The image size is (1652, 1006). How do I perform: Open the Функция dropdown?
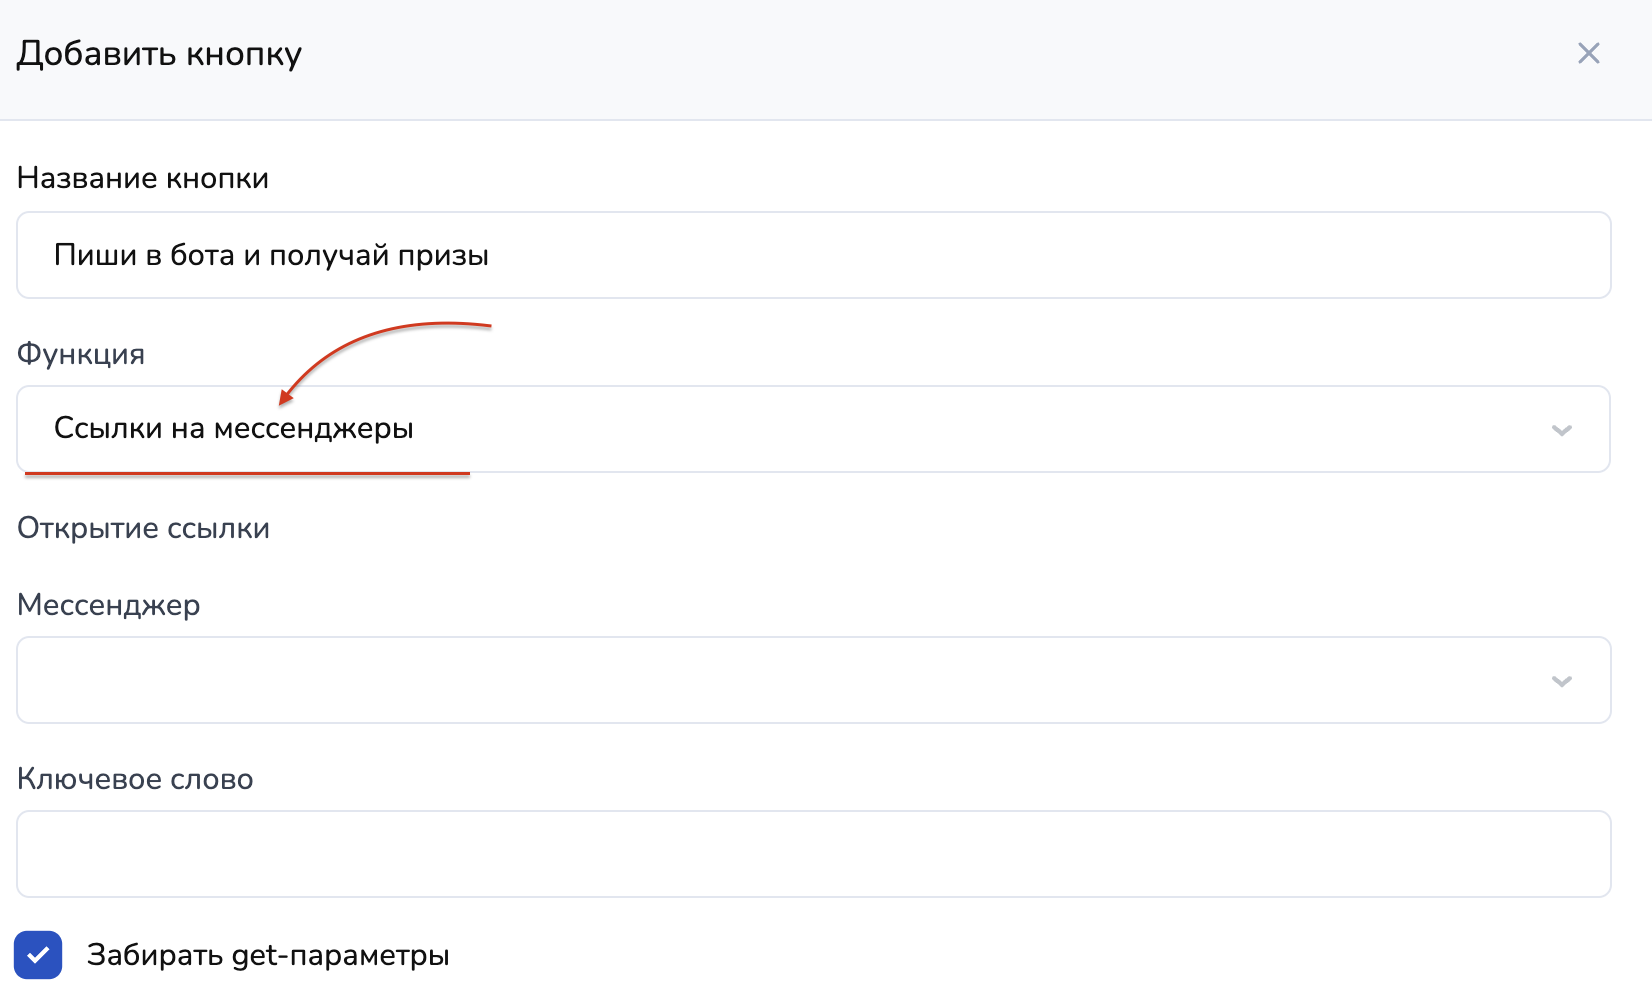point(812,429)
